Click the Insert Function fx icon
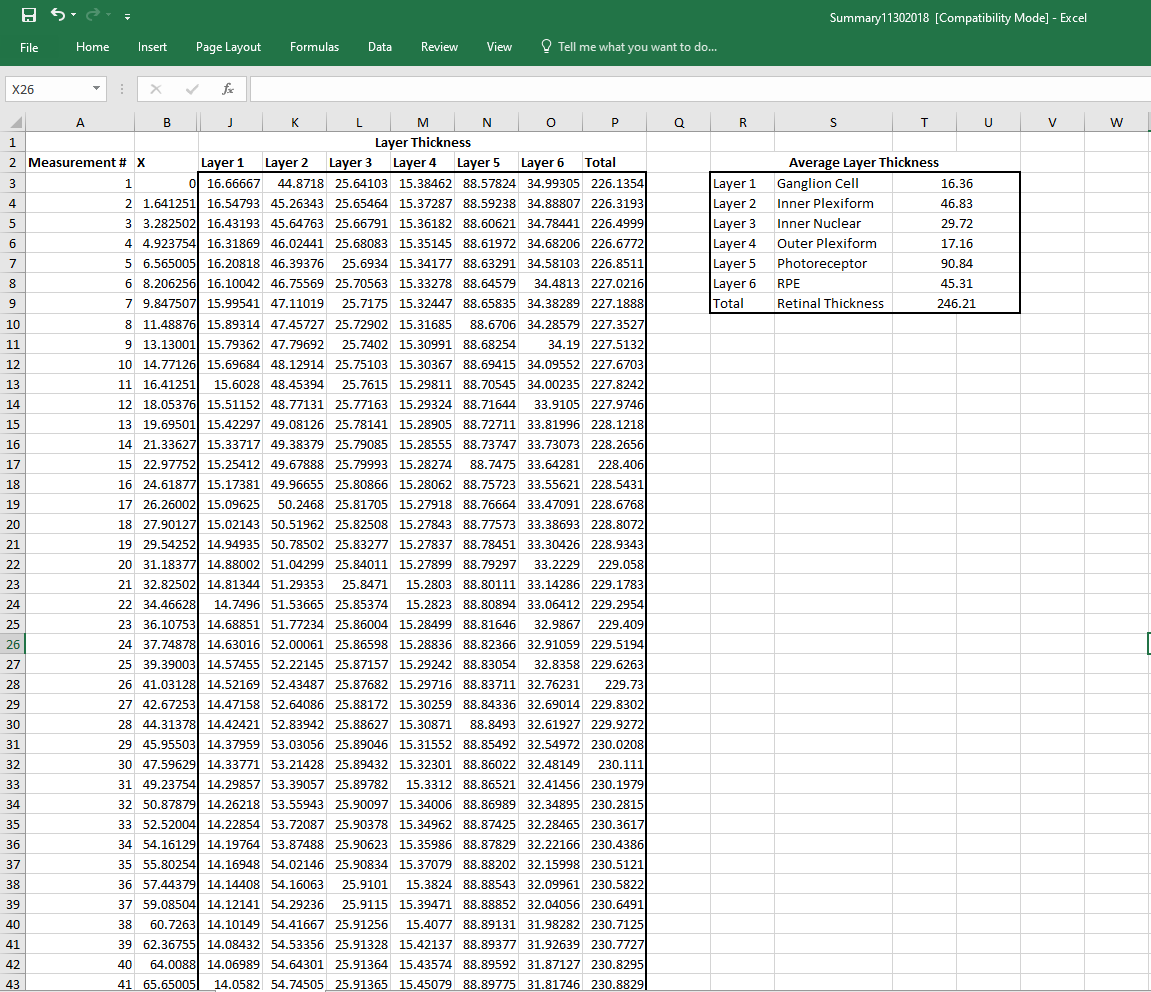Image resolution: width=1151 pixels, height=992 pixels. [228, 89]
